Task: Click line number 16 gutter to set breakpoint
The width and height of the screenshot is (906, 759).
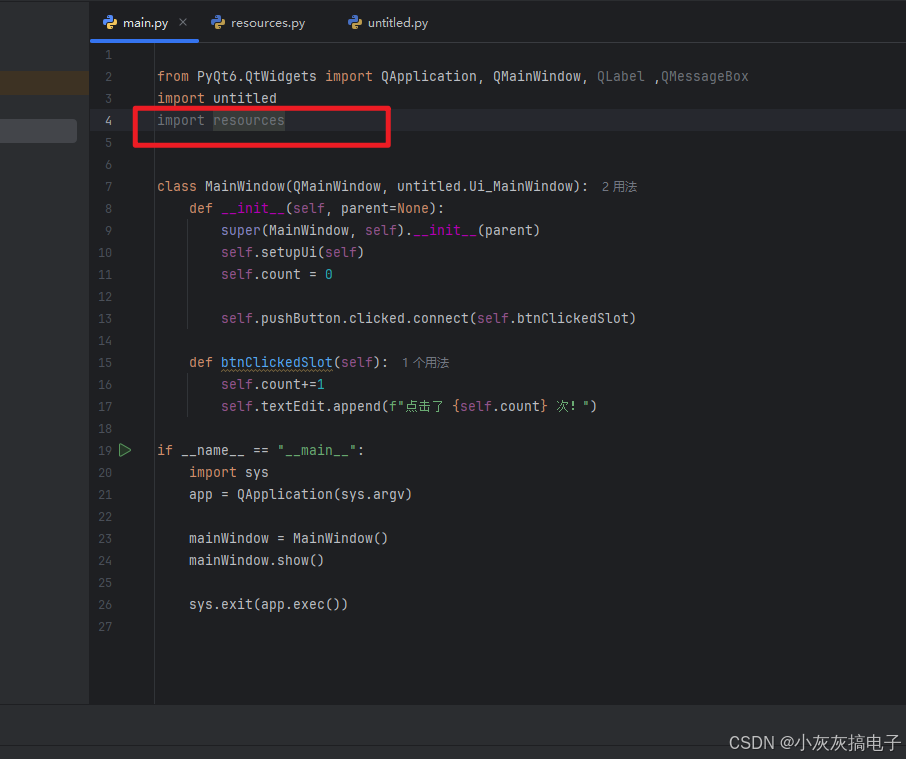Action: (x=105, y=384)
